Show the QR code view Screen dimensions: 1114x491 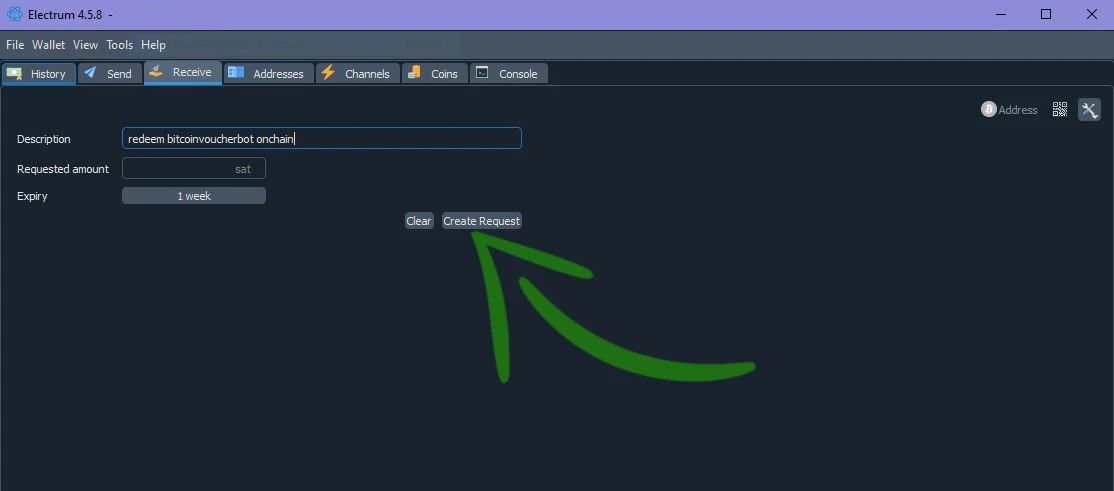coord(1060,110)
